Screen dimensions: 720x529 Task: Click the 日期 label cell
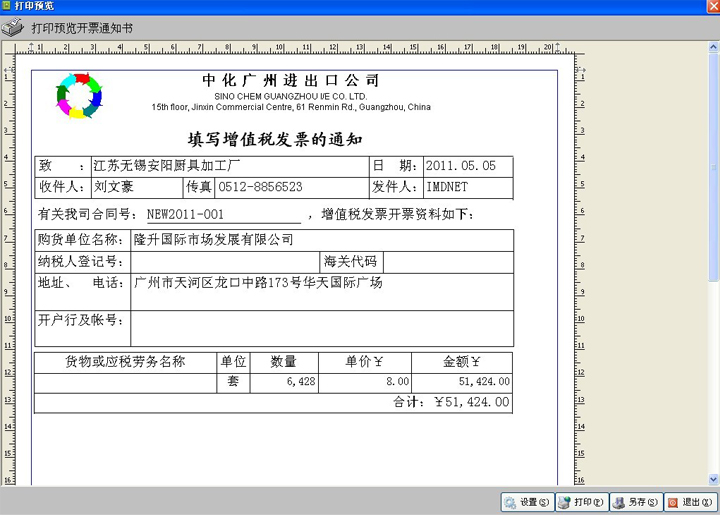pos(396,165)
